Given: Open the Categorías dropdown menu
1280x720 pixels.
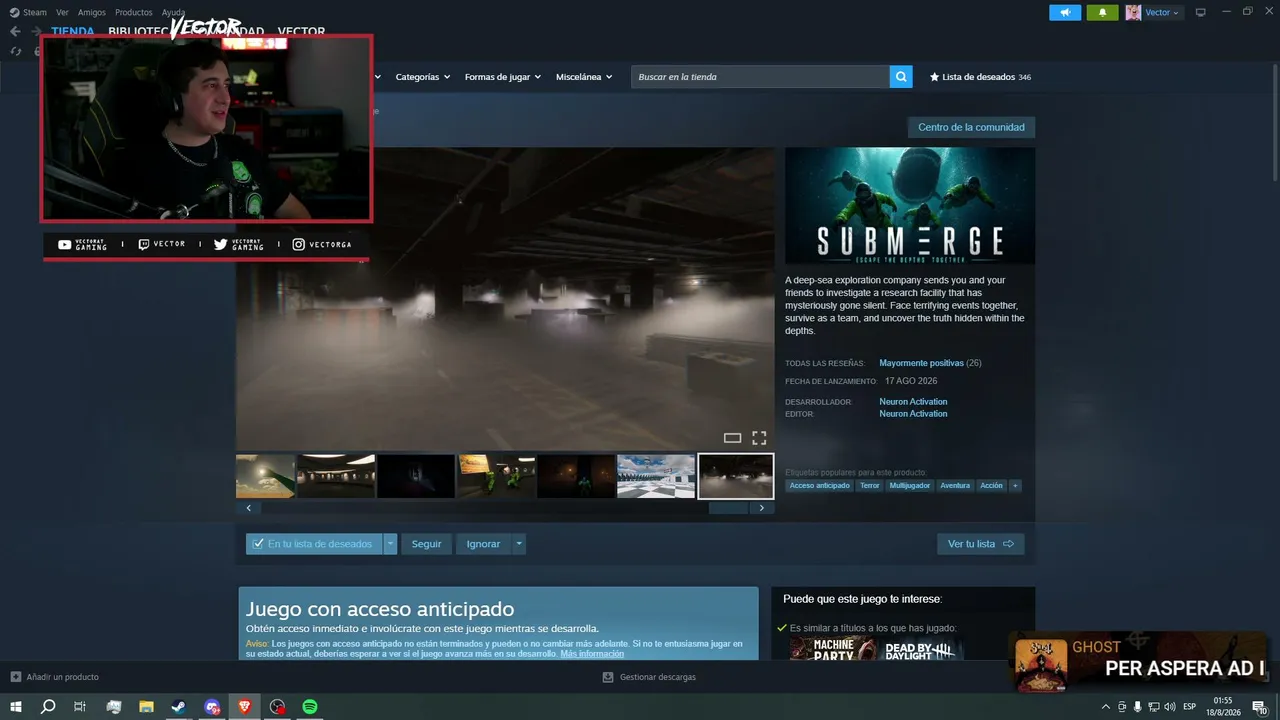Looking at the screenshot, I should (423, 77).
